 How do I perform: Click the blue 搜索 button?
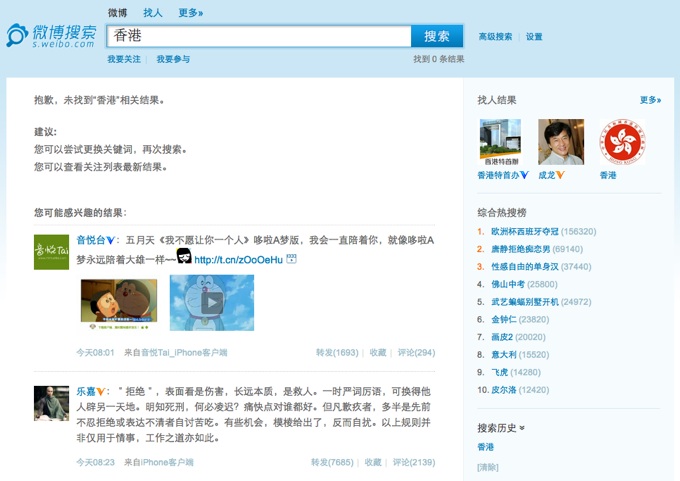(437, 36)
